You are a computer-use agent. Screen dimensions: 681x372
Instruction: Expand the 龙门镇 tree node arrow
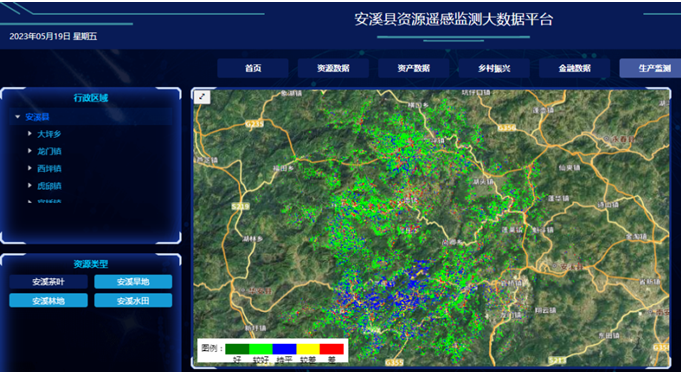click(x=30, y=151)
